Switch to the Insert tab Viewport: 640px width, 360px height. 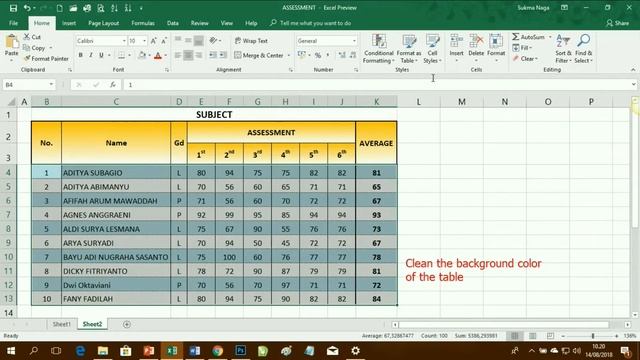[69, 23]
